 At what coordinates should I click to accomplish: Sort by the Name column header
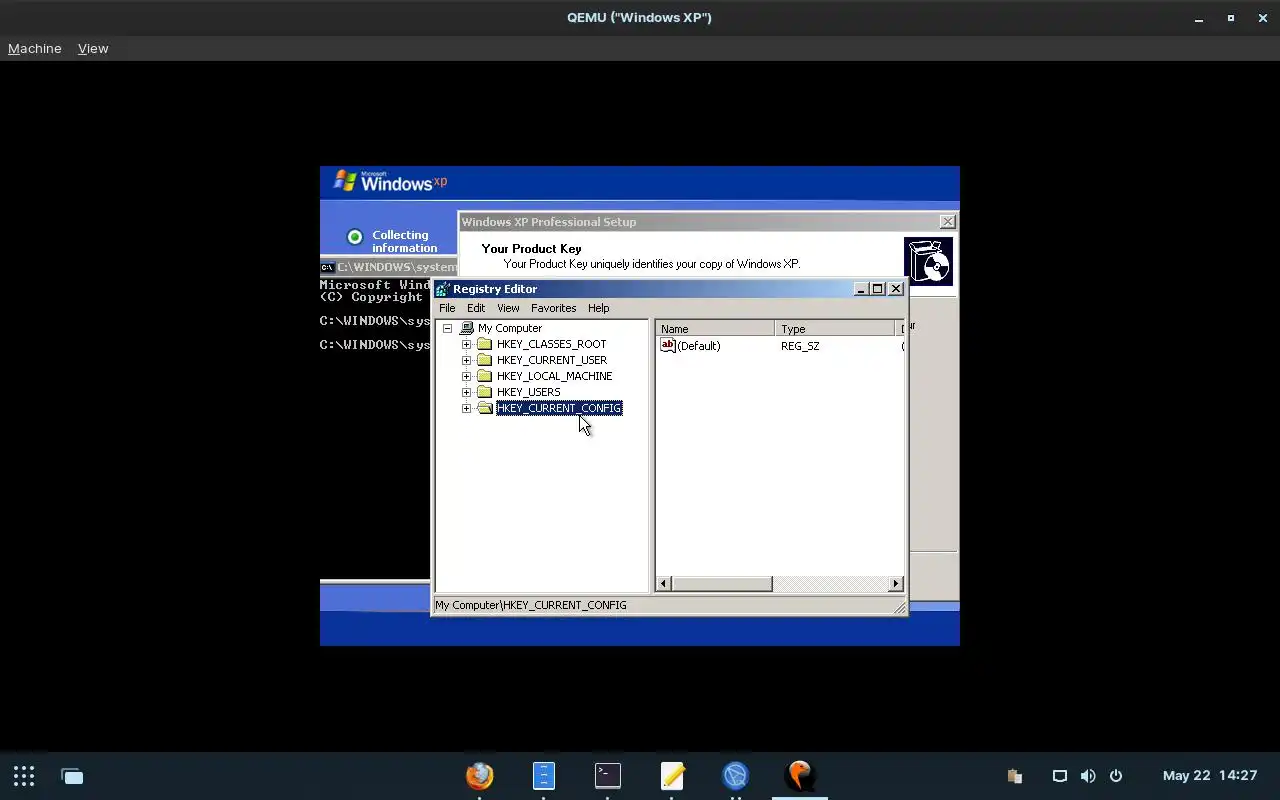coord(715,328)
